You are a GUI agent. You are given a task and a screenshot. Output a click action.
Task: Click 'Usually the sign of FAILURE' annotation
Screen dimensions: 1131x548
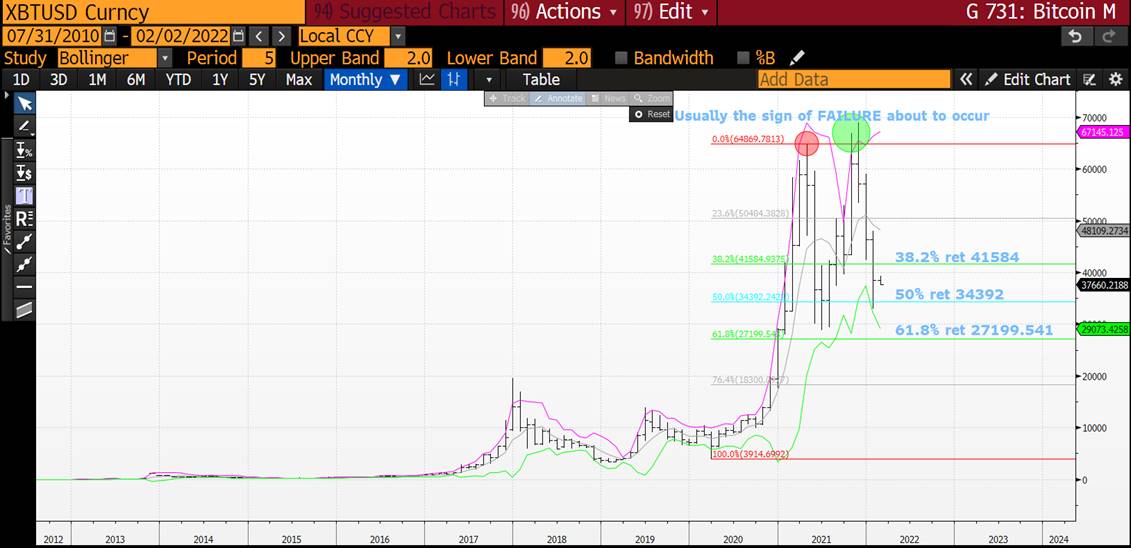(x=832, y=115)
